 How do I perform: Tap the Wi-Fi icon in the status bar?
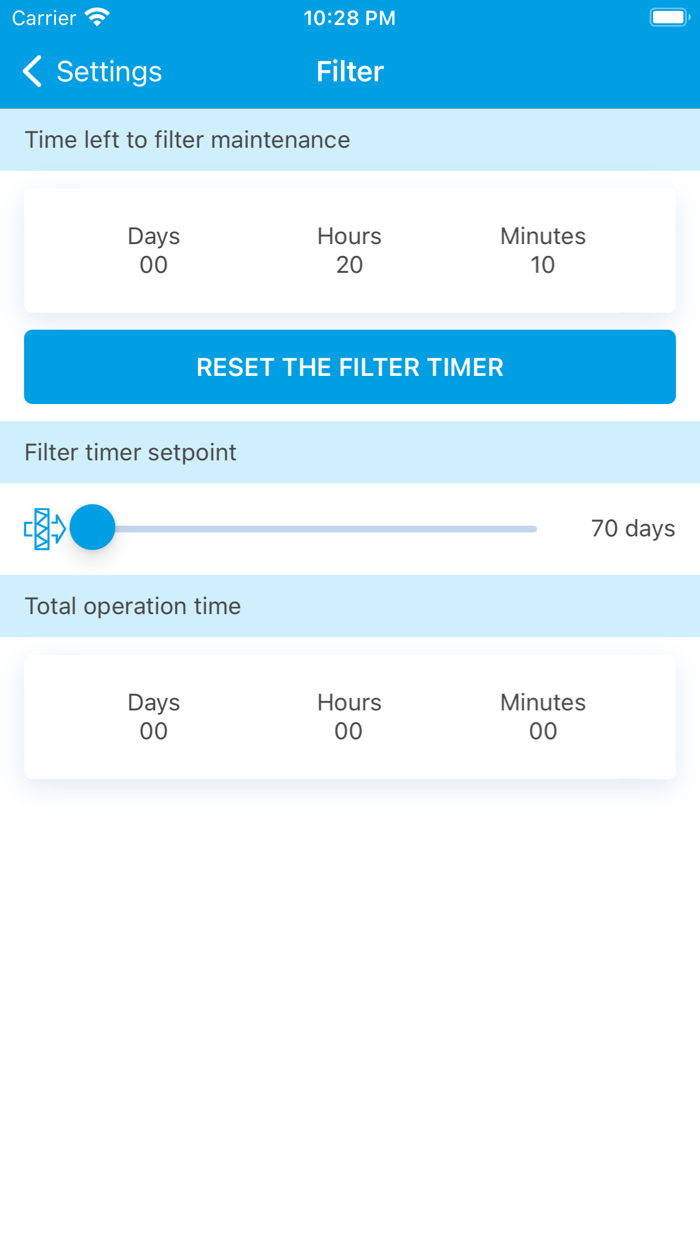click(x=95, y=17)
